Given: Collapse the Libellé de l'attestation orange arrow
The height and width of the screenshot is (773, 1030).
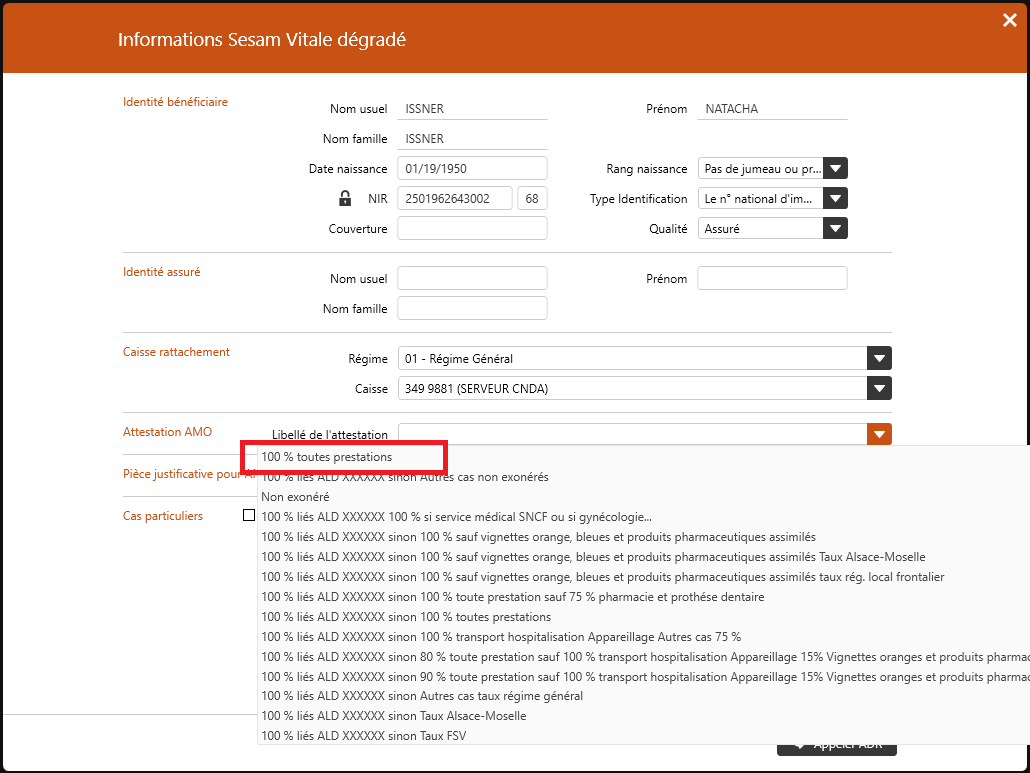Looking at the screenshot, I should 879,434.
